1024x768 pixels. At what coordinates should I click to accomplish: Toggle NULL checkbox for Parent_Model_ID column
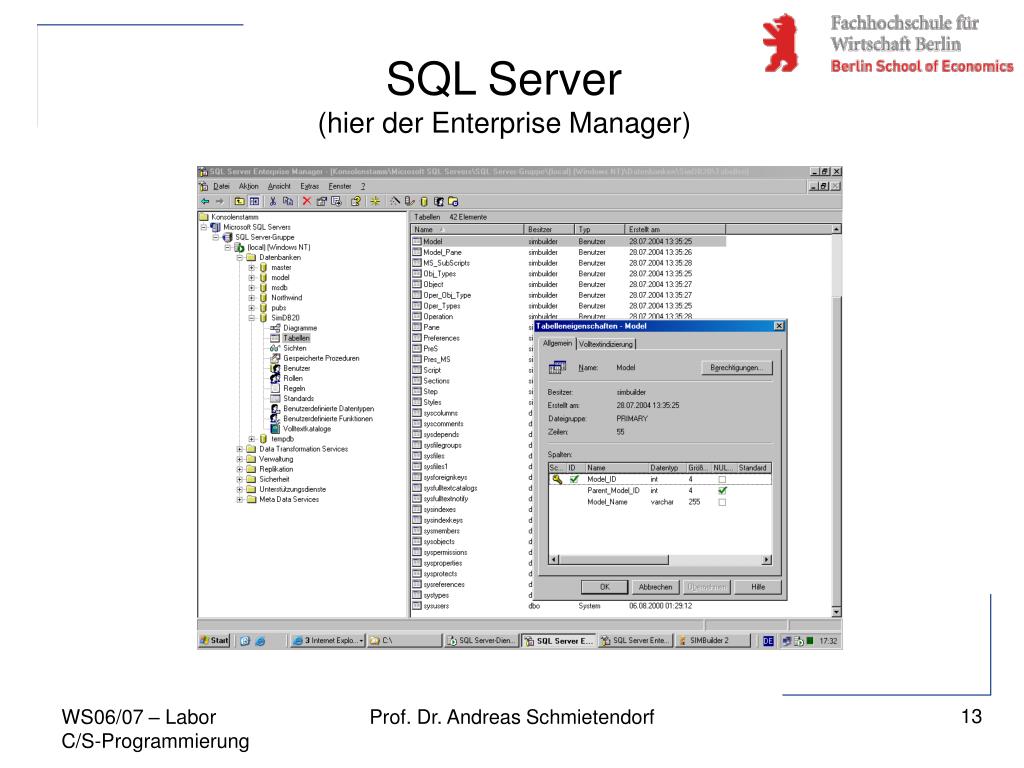722,490
